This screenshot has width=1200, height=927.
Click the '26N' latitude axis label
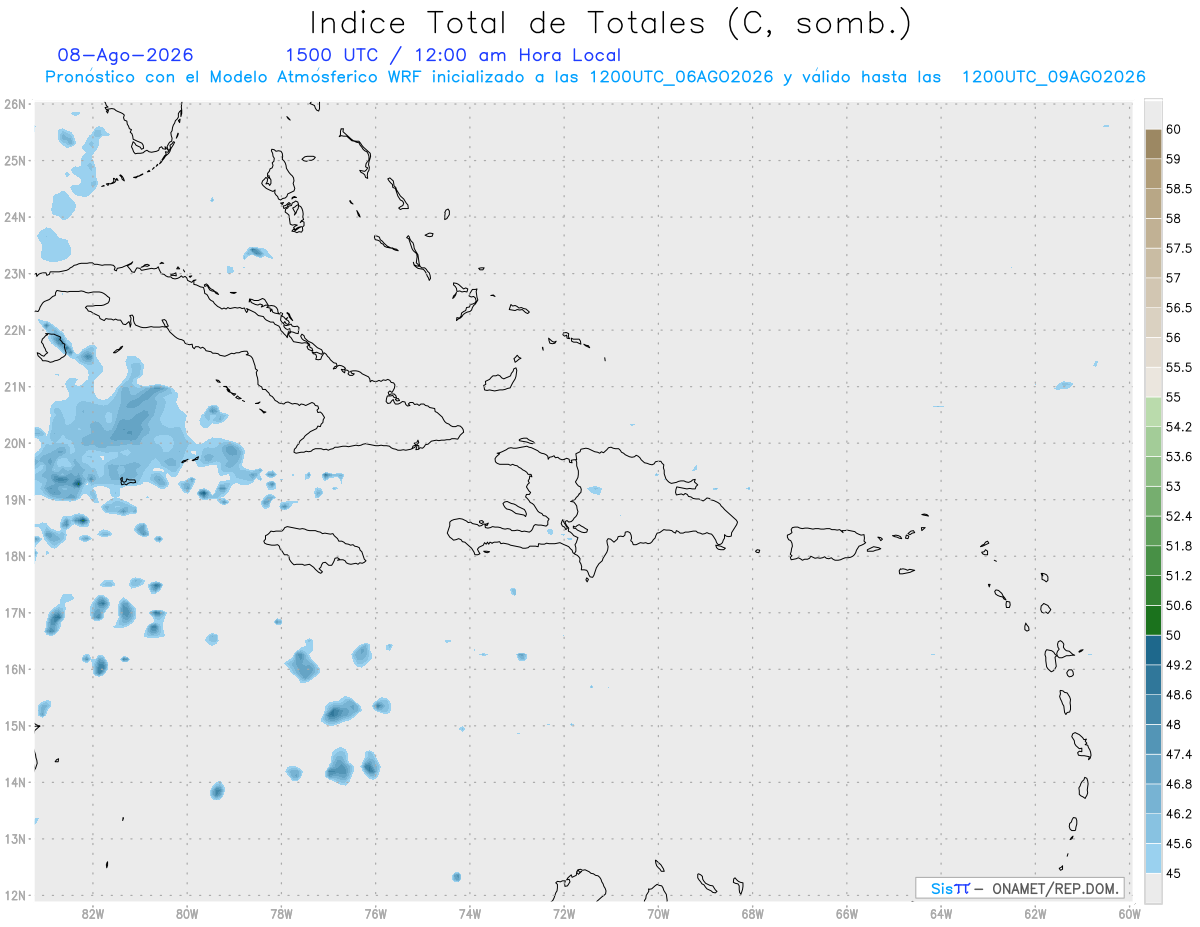[x=15, y=104]
